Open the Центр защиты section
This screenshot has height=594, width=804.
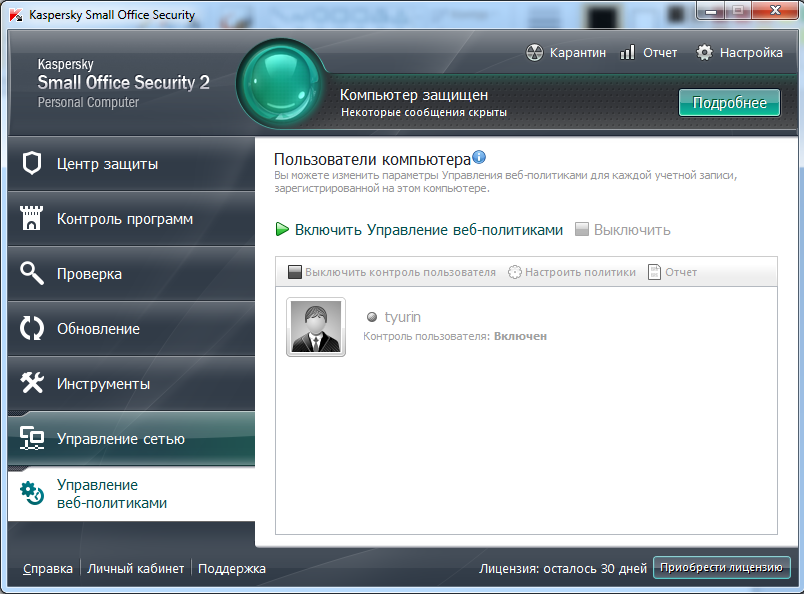131,164
